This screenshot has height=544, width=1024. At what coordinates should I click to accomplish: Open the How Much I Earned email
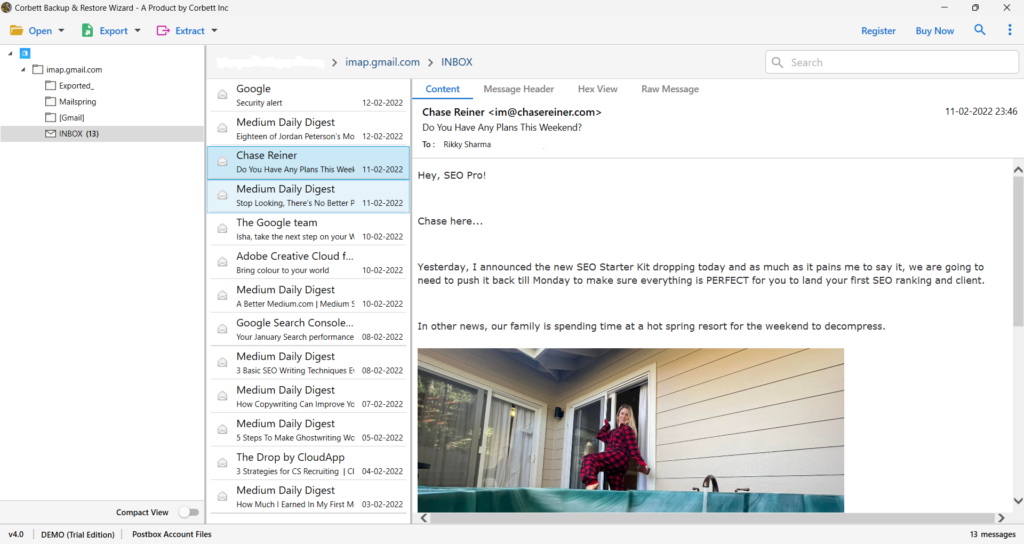tap(309, 497)
